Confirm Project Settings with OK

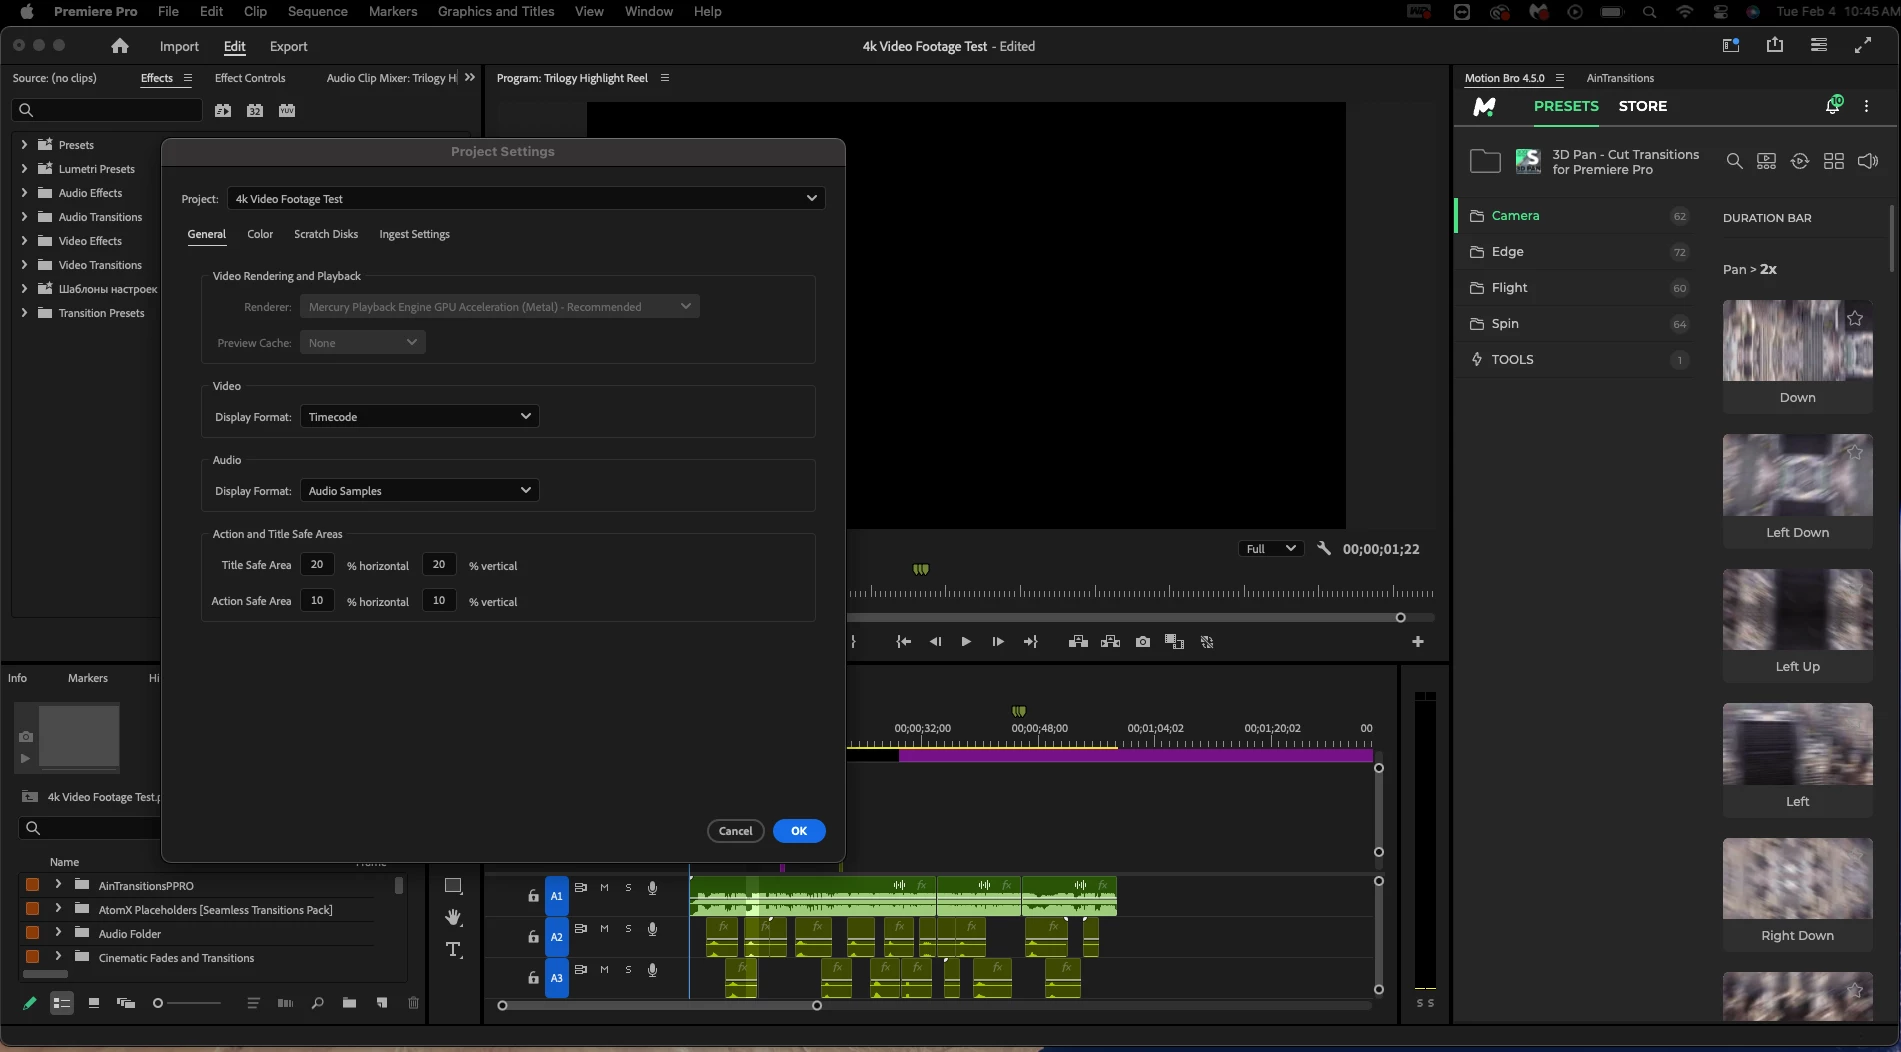(x=799, y=831)
